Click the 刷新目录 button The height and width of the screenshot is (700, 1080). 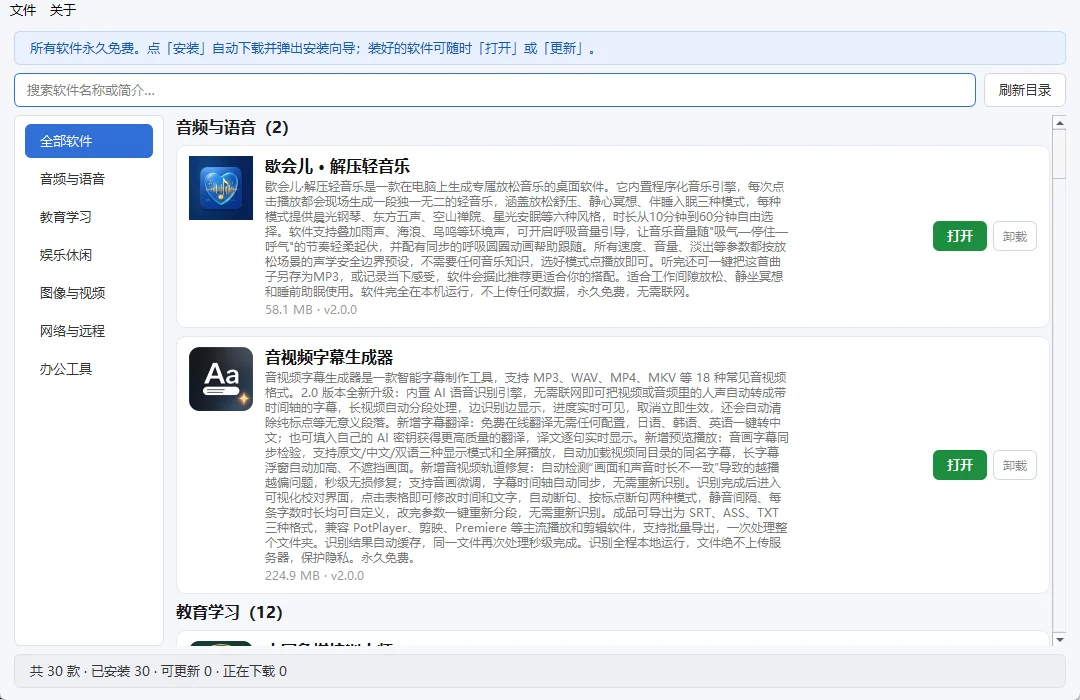click(1024, 90)
